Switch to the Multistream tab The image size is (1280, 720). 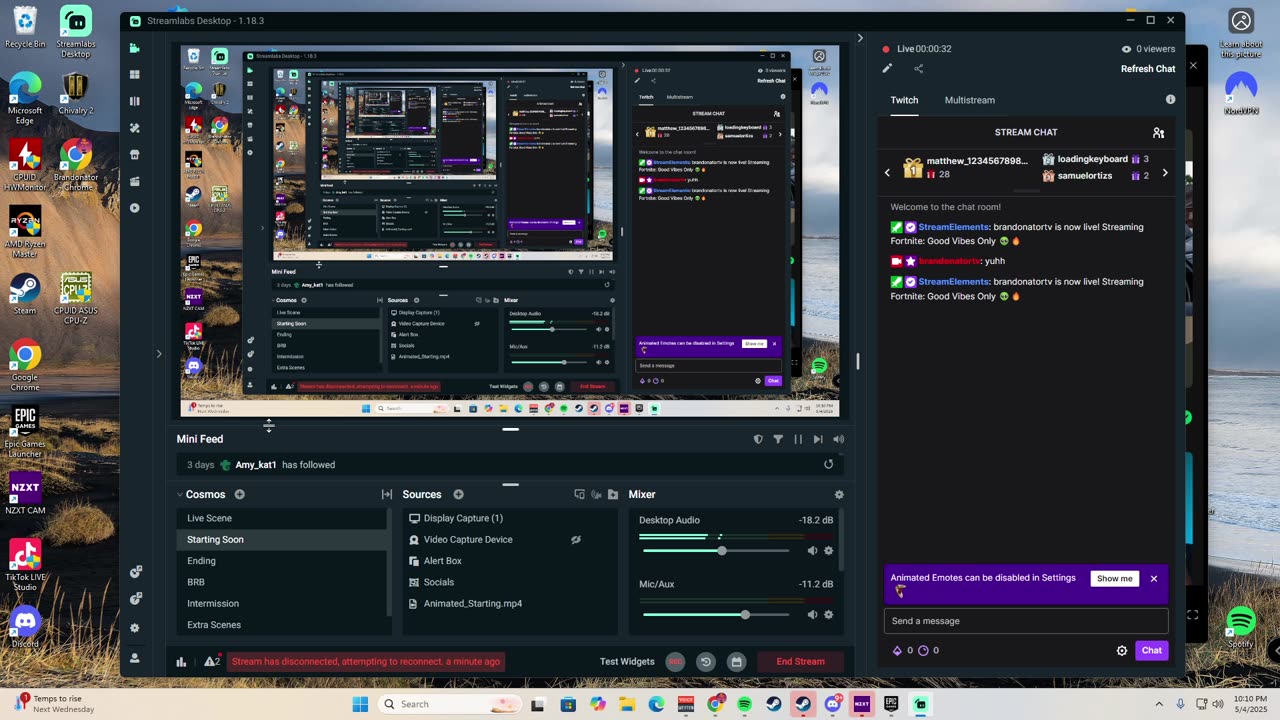coord(970,100)
